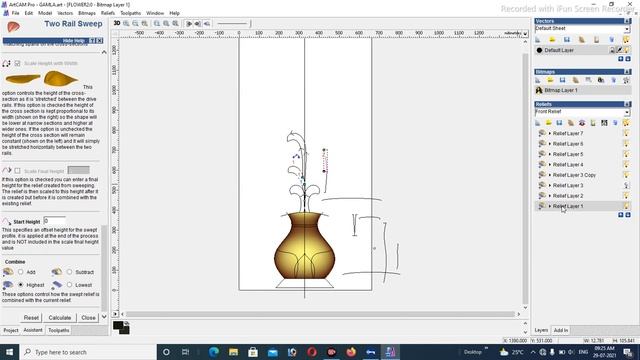640x360 pixels.
Task: Select the Lowest combine radio button
Action: coord(69,285)
